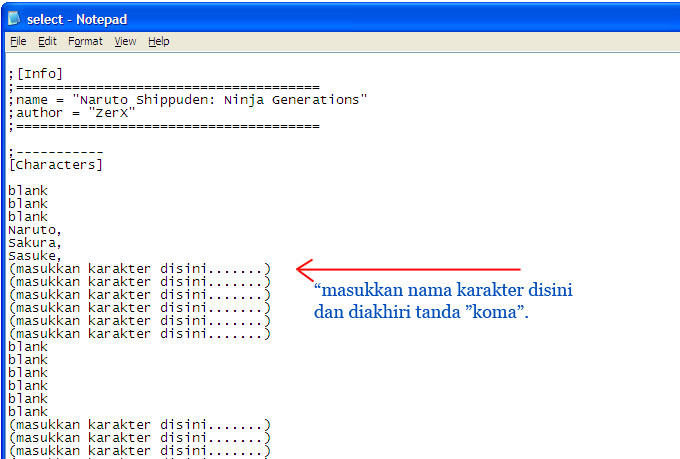Image resolution: width=680 pixels, height=459 pixels.
Task: Open the Format menu
Action: [x=85, y=42]
